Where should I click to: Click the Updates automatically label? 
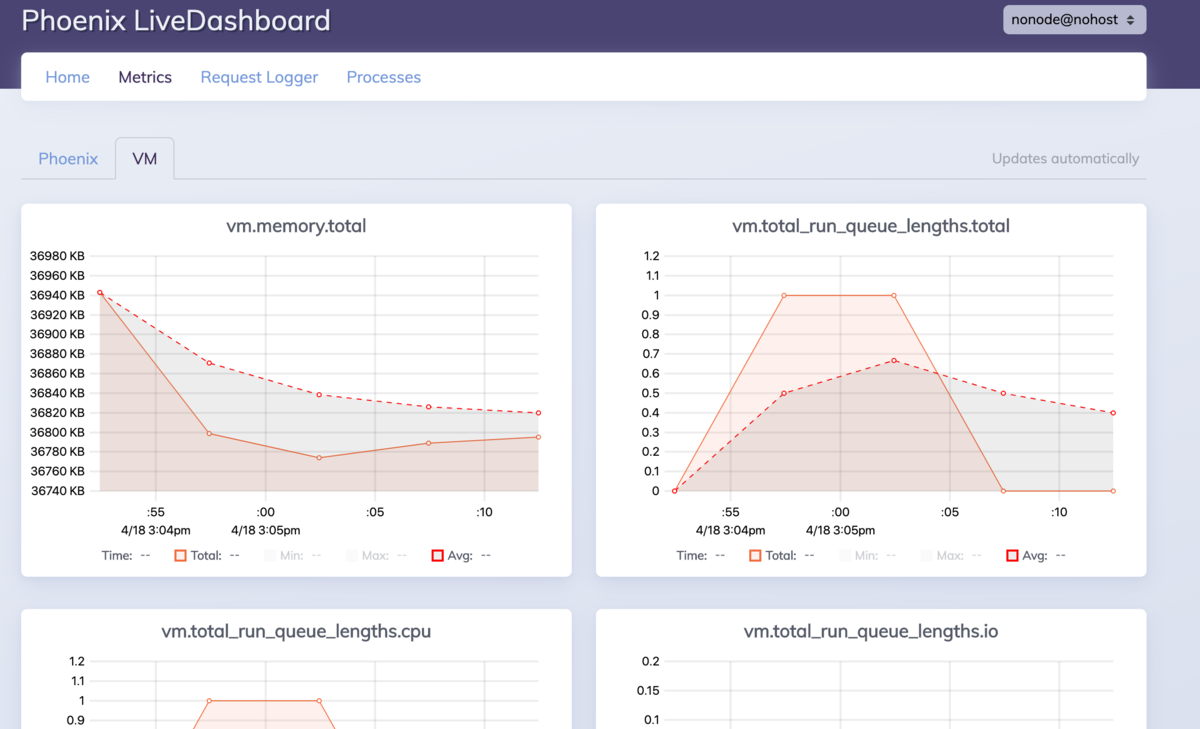pos(1065,158)
